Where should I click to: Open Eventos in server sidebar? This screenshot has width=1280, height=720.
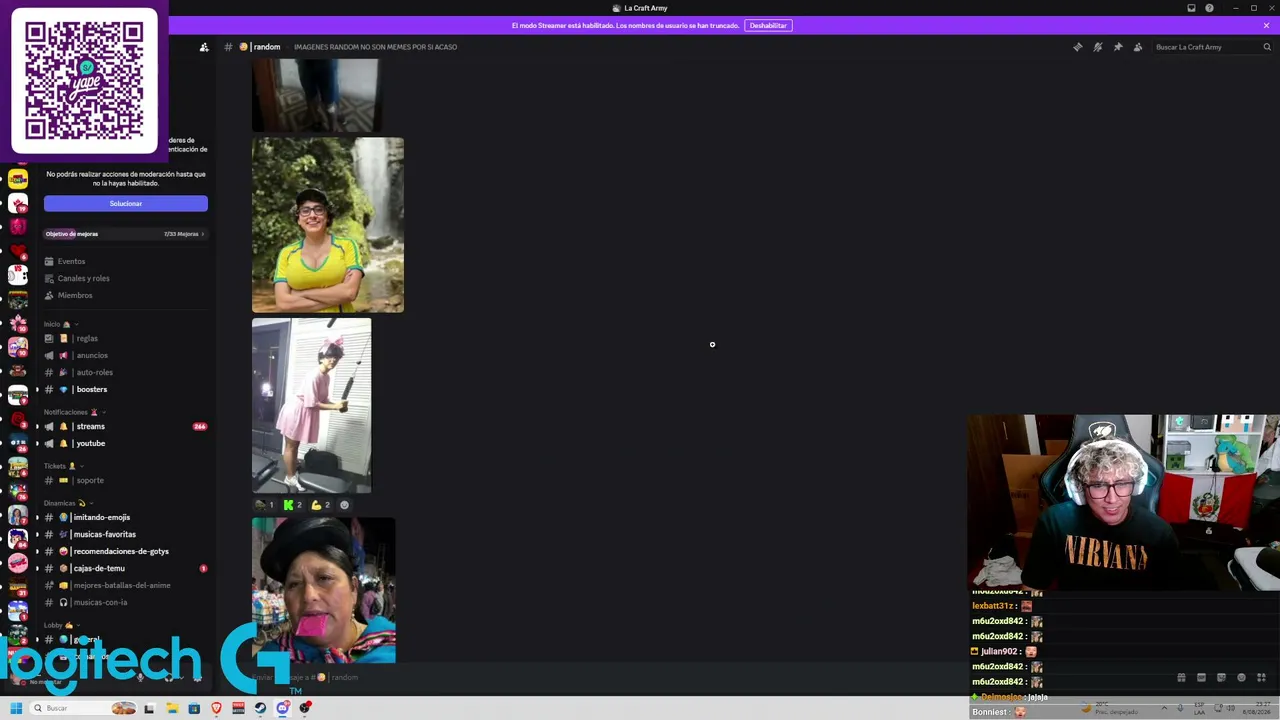[x=71, y=261]
